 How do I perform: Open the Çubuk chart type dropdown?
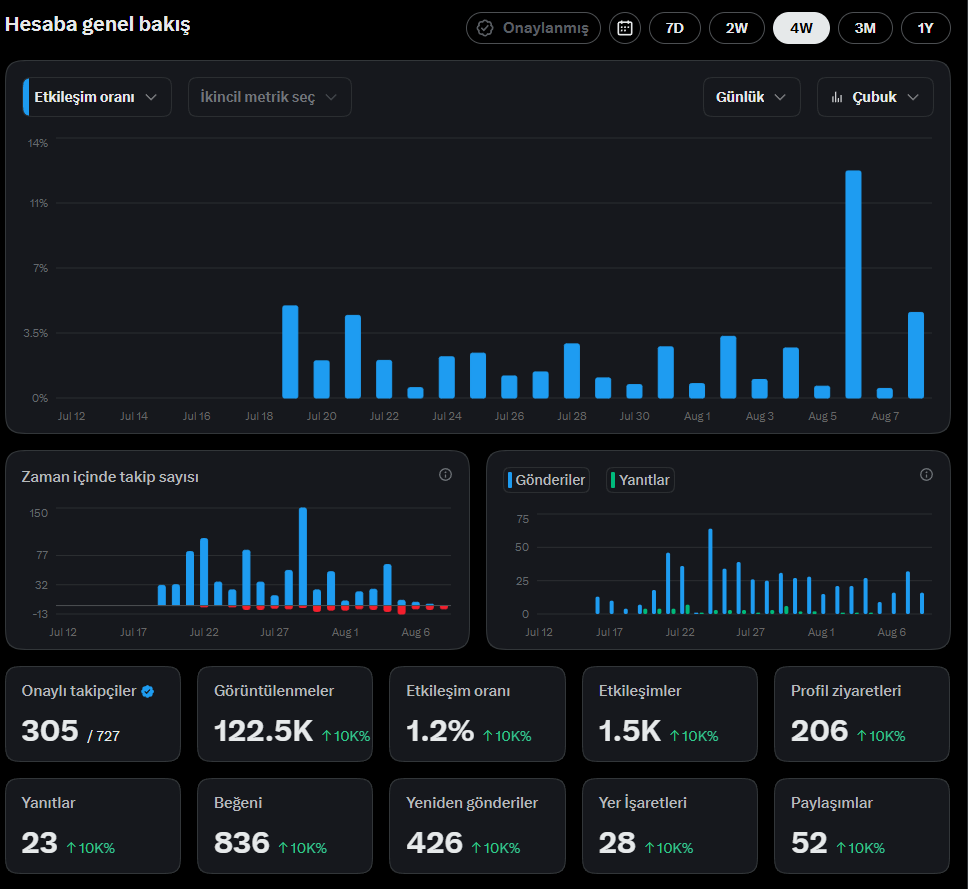pos(875,97)
